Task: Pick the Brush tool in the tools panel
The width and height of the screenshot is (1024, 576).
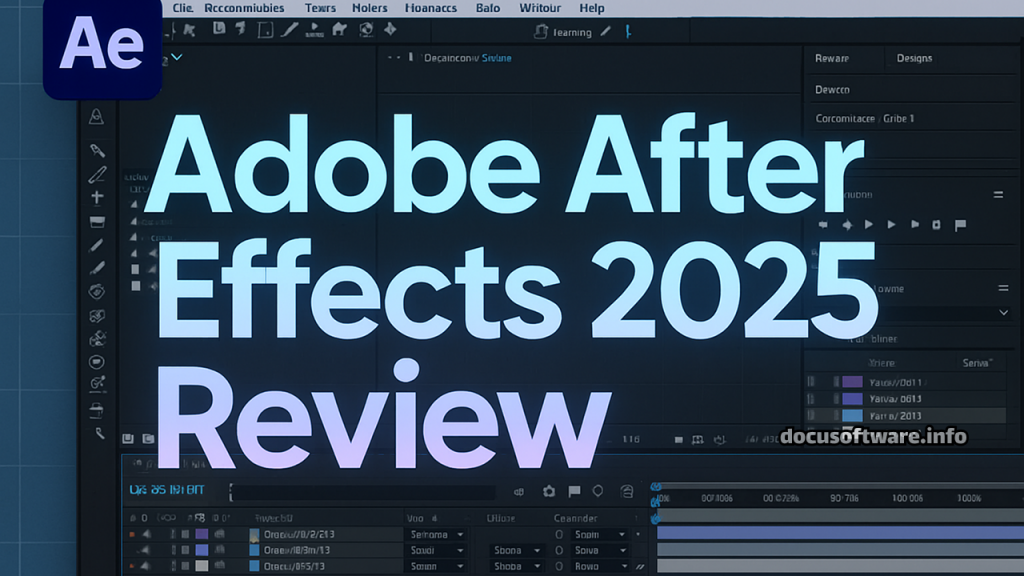Action: (x=97, y=244)
